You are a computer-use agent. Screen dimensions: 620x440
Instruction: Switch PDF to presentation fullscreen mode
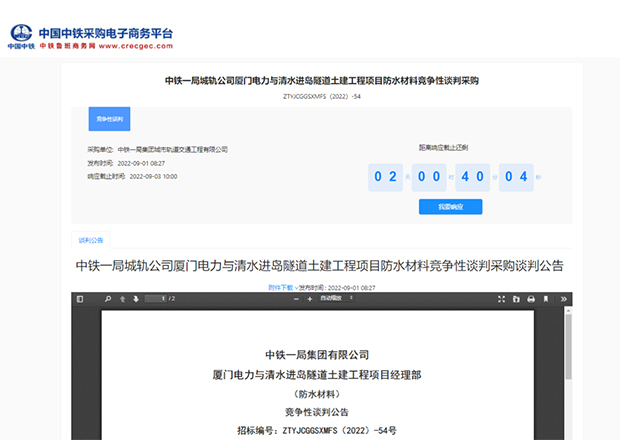pos(501,299)
